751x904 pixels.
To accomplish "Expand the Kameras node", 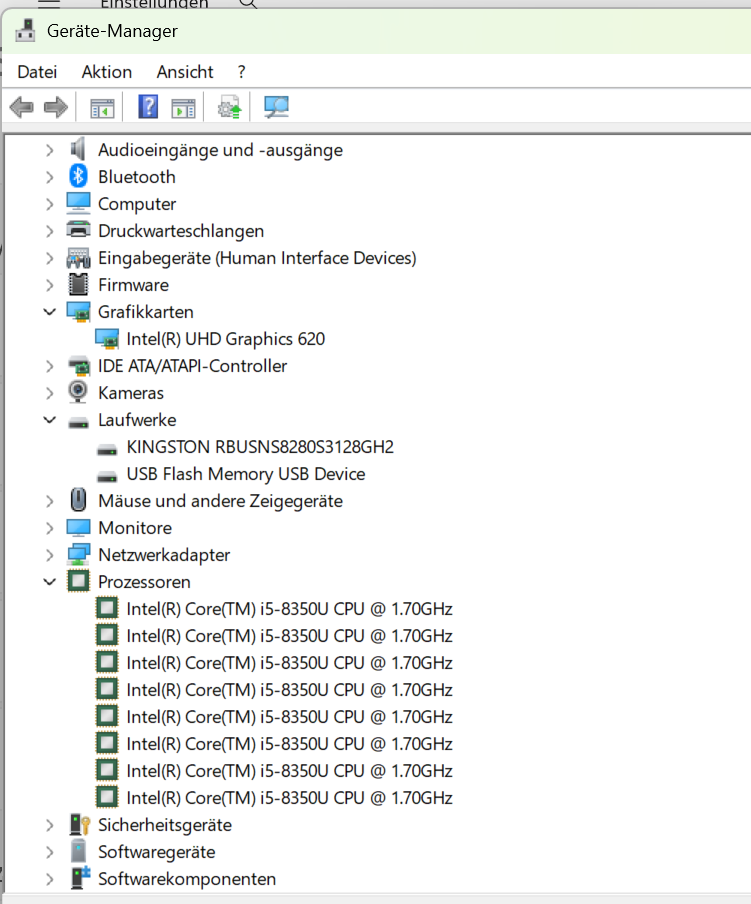I will (50, 393).
